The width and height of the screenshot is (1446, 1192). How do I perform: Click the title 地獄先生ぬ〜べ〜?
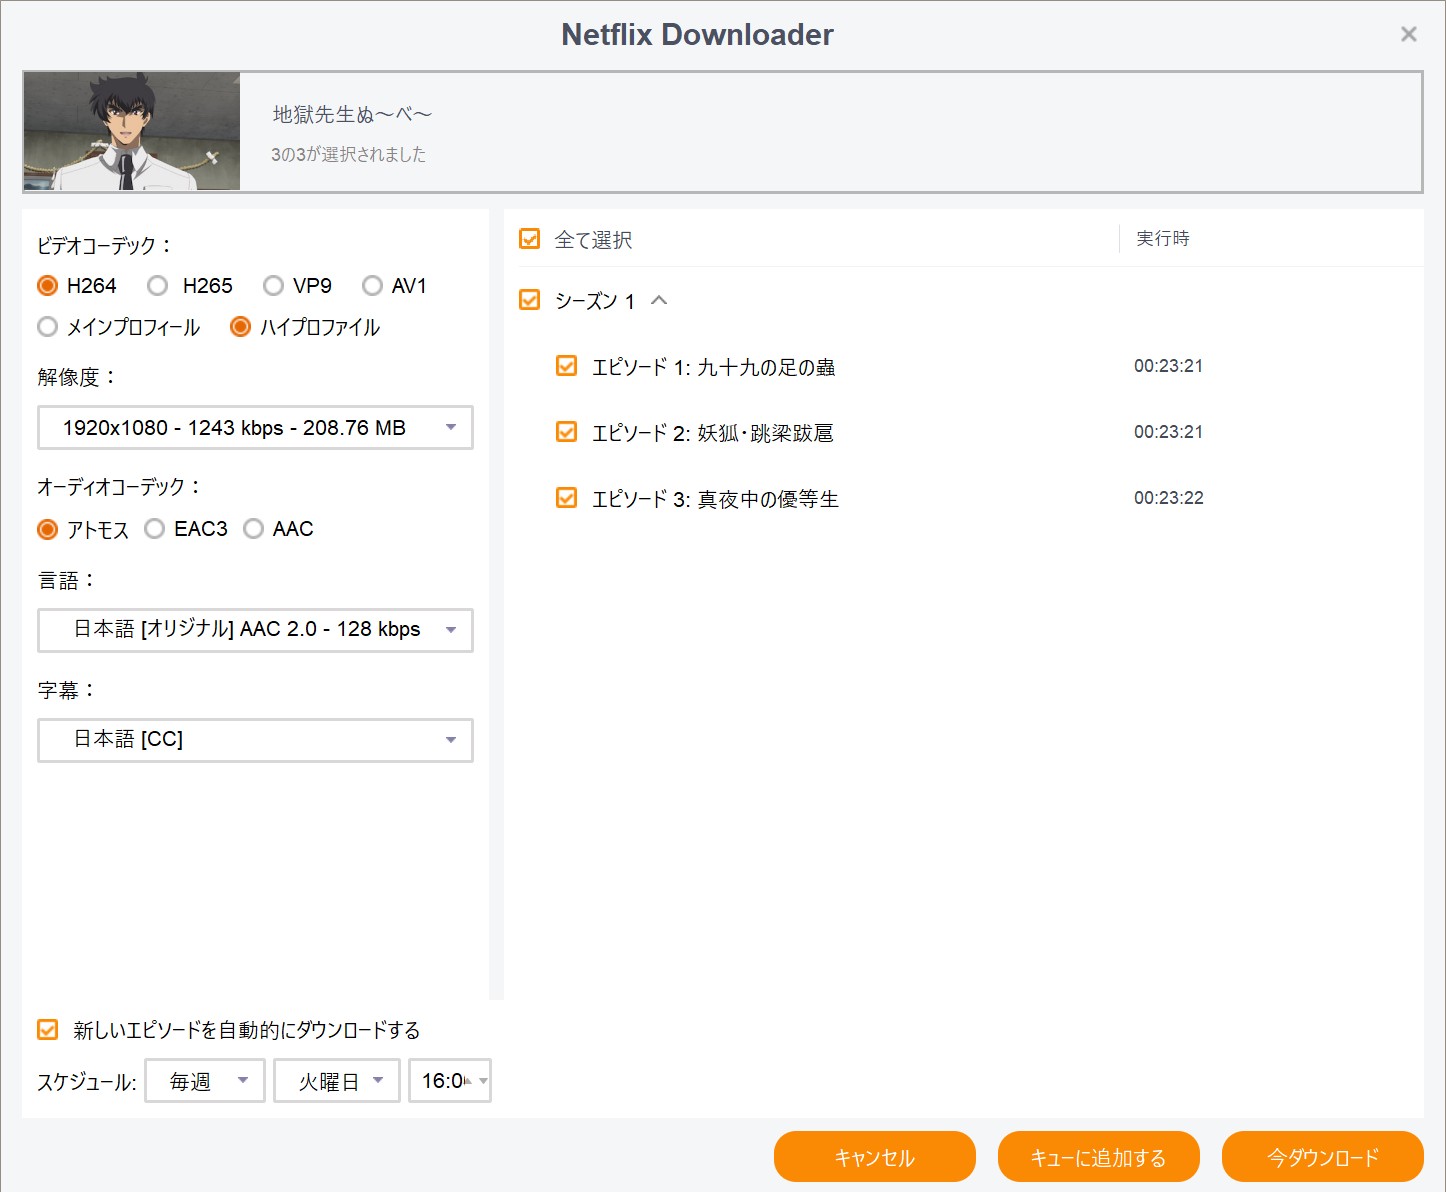(x=352, y=115)
